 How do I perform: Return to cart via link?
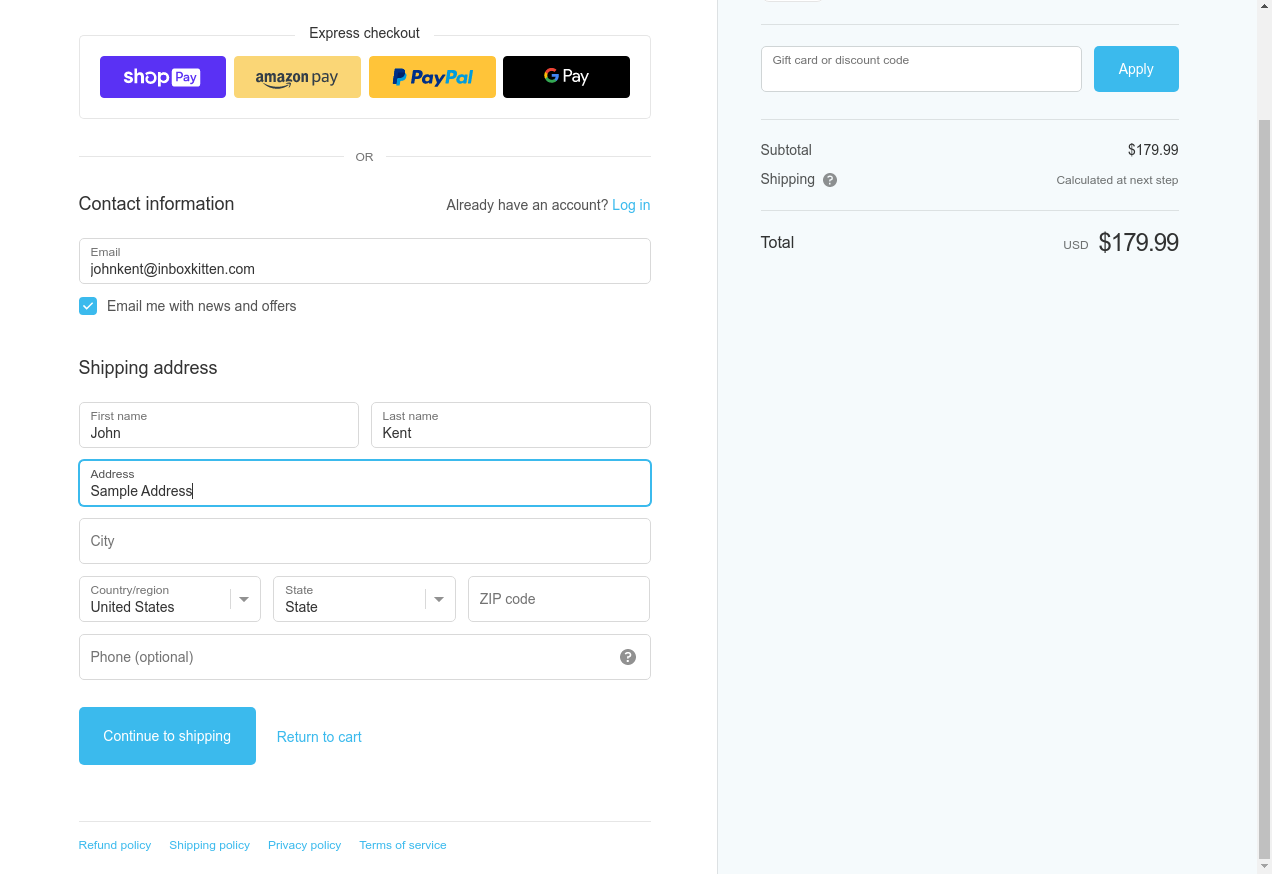click(319, 737)
